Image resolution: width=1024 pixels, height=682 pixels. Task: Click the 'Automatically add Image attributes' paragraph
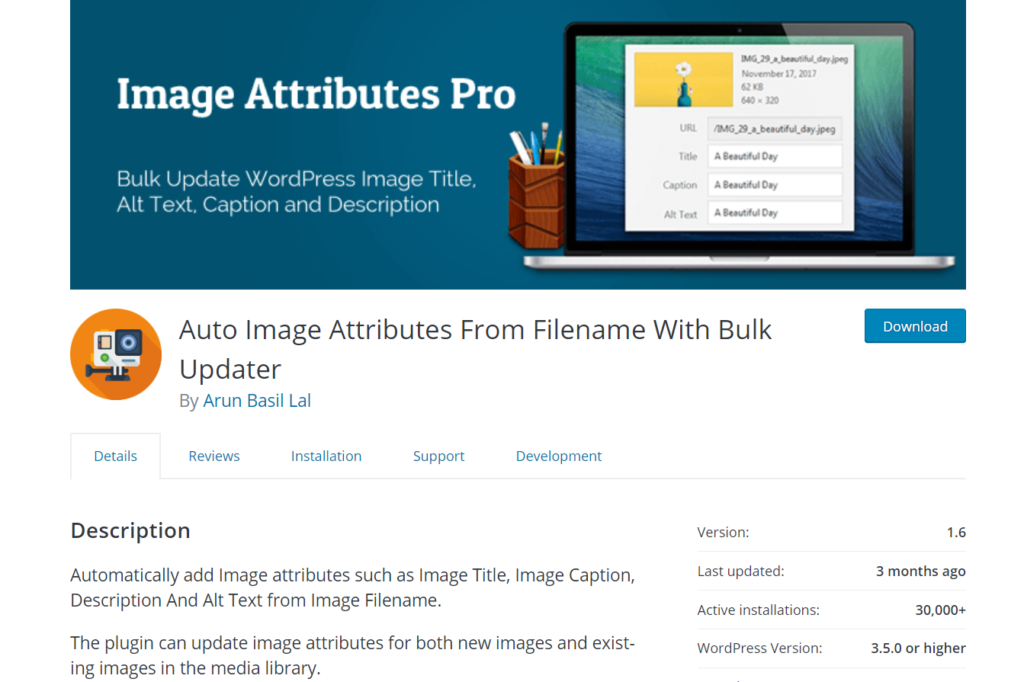pos(353,587)
